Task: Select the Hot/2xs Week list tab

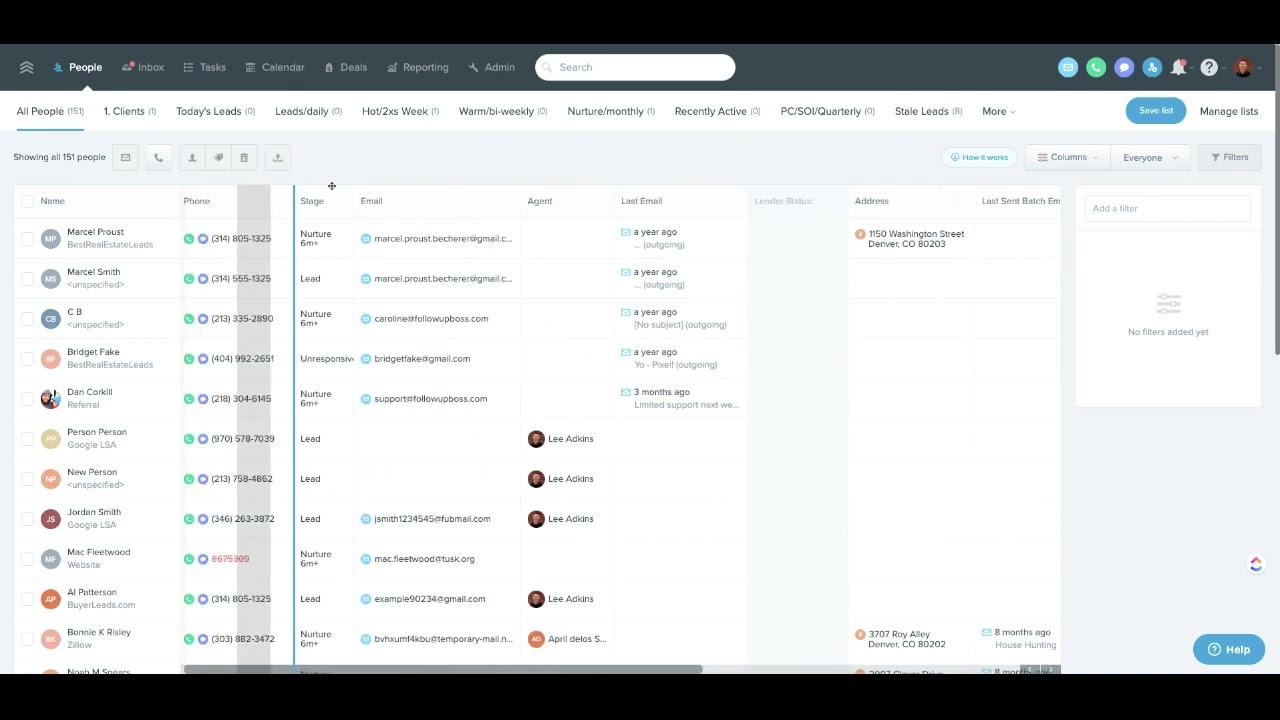Action: point(400,111)
